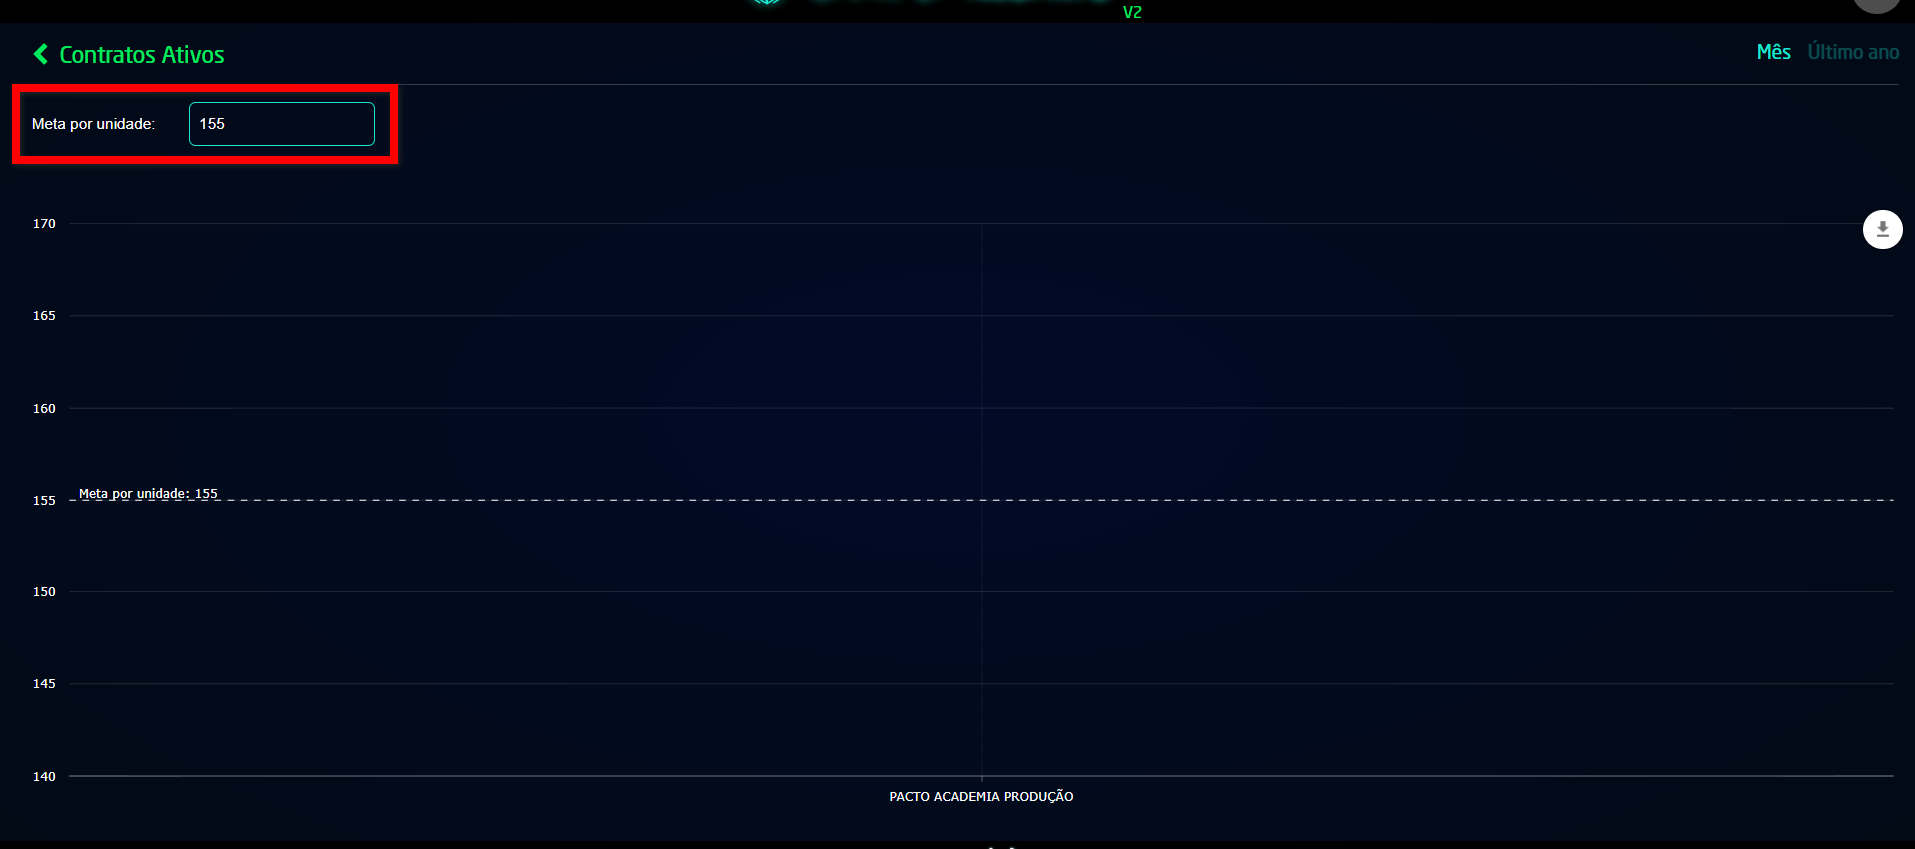The height and width of the screenshot is (849, 1915).
Task: Download the chart using the download icon
Action: 1882,229
